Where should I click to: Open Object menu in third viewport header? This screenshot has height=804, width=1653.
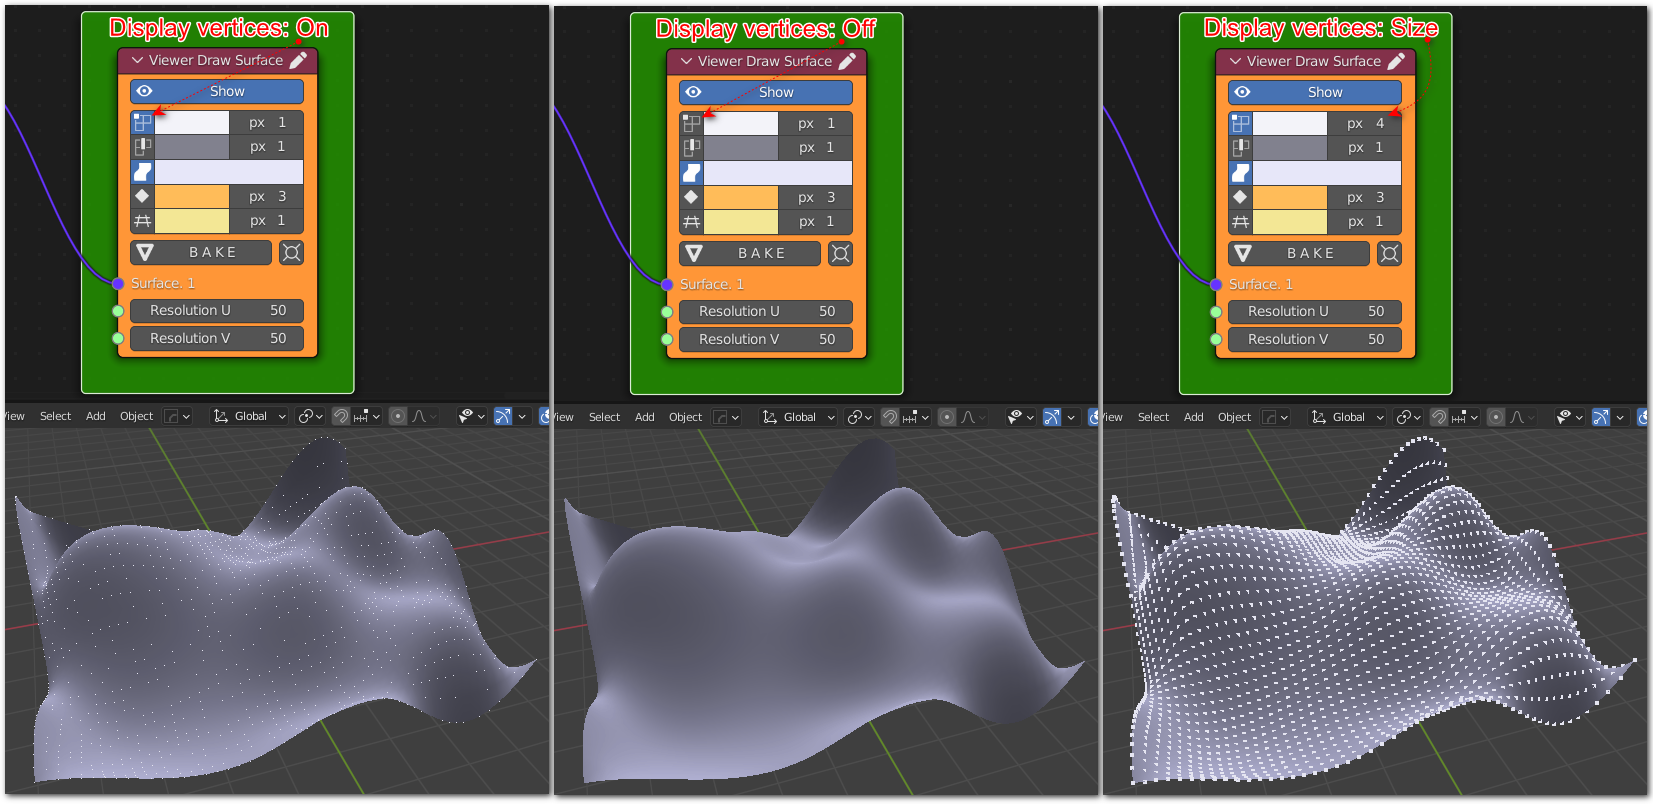tap(1235, 417)
